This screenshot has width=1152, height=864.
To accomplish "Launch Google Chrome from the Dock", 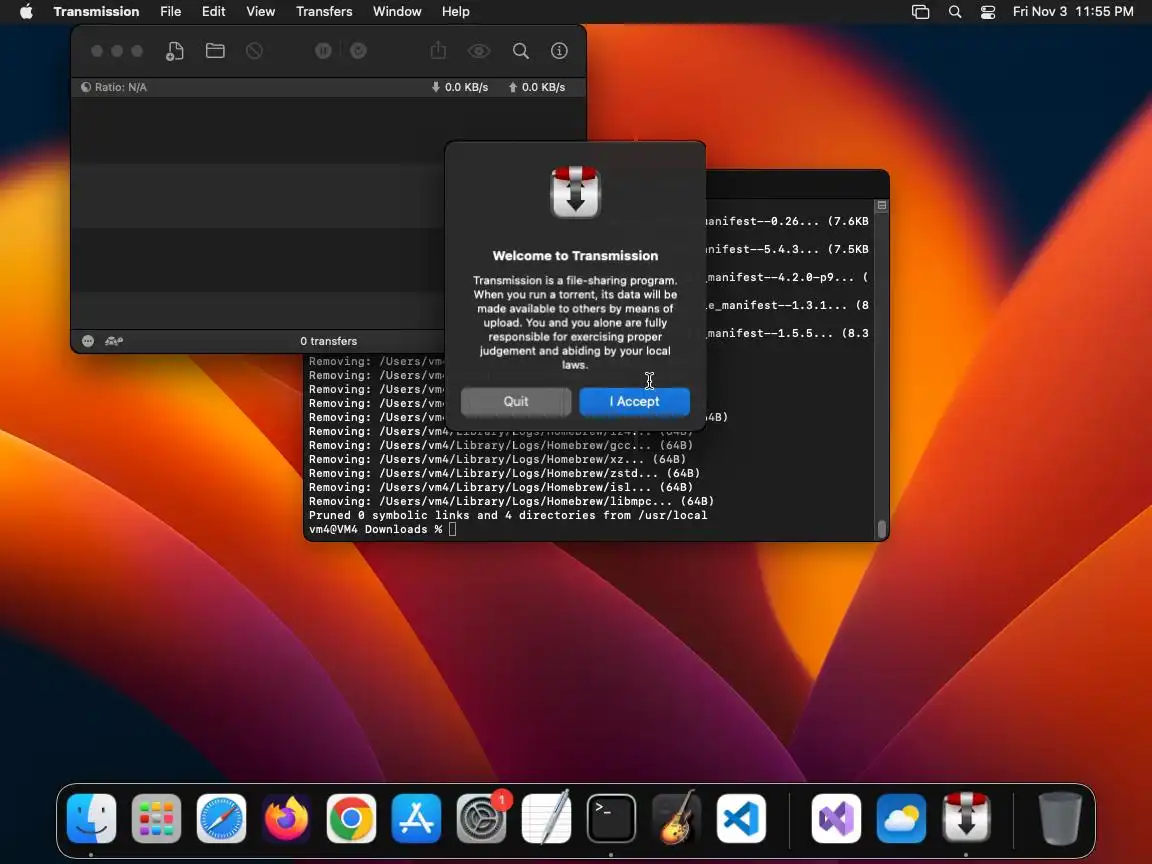I will pyautogui.click(x=351, y=818).
